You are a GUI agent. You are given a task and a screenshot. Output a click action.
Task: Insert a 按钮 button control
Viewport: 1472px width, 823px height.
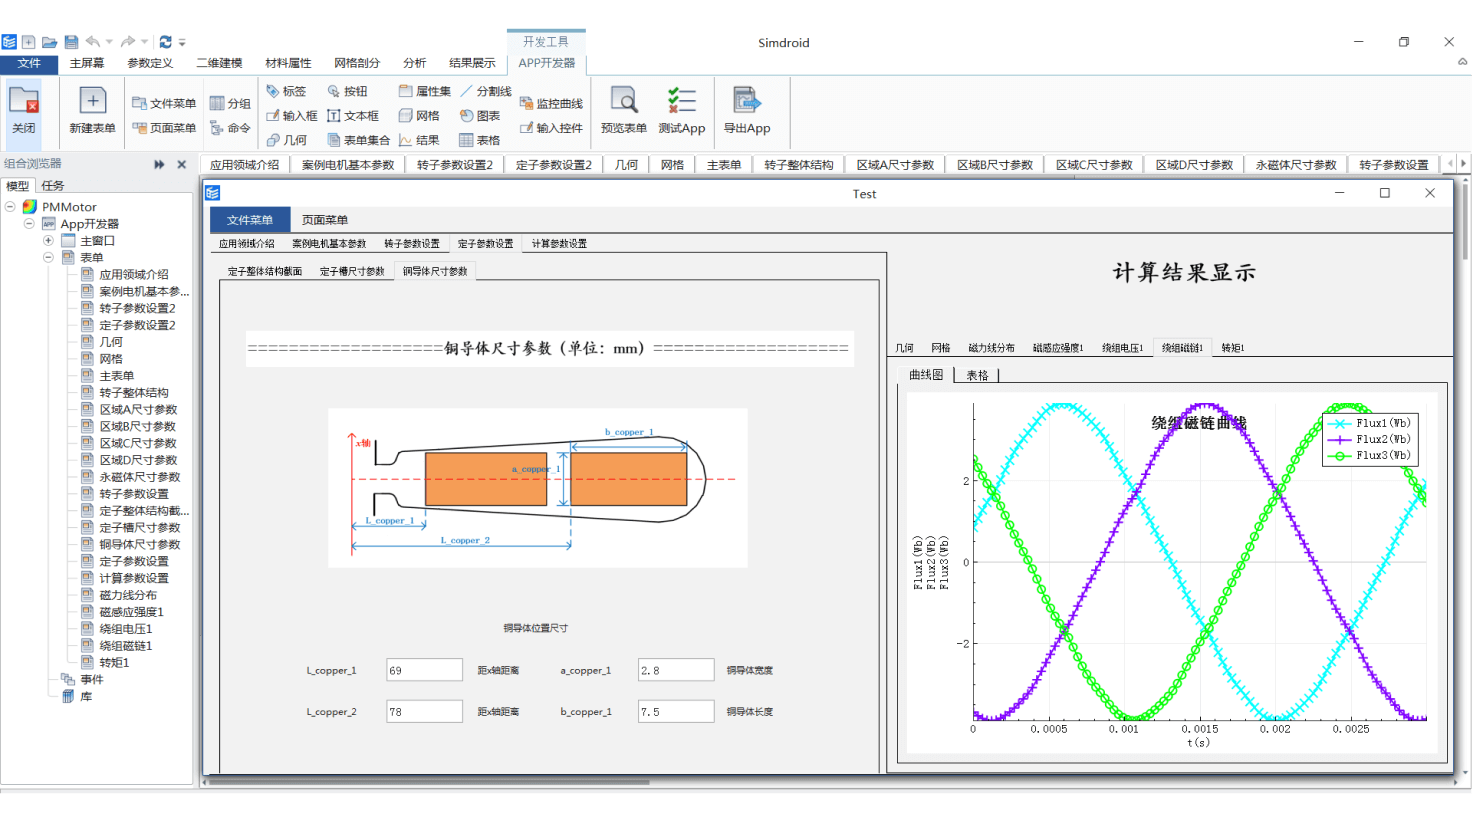click(347, 91)
